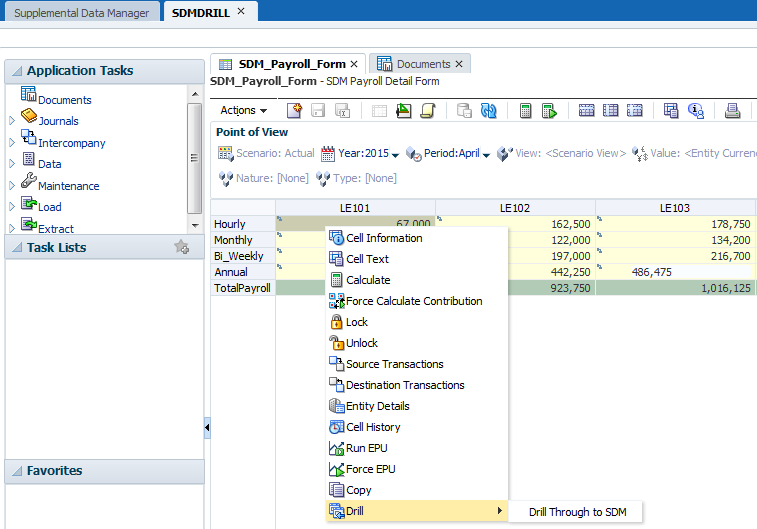Click the Journals book icon

pos(29,116)
